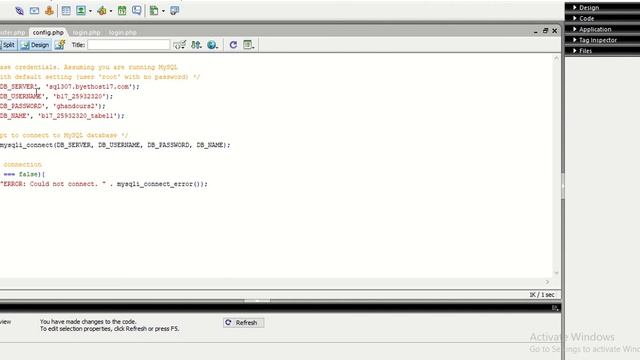Click the 'ghandours2' password string

pos(75,106)
